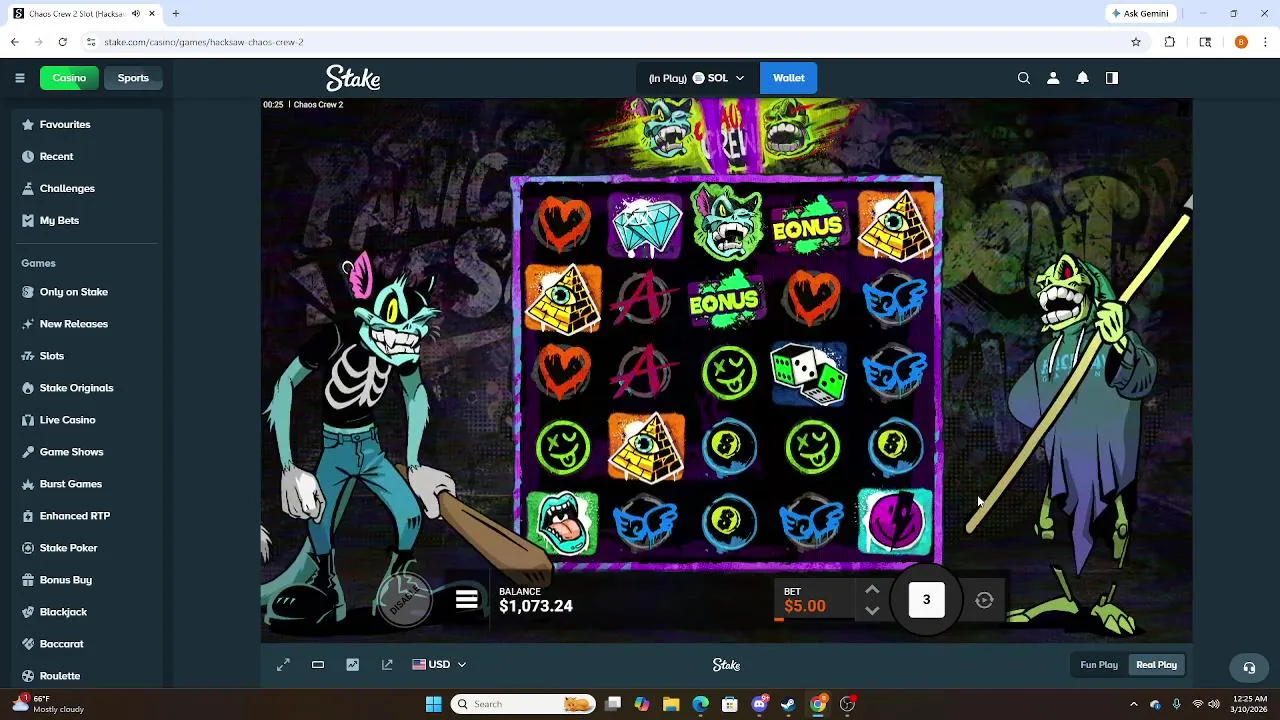Switch to theatre mode view

[318, 665]
